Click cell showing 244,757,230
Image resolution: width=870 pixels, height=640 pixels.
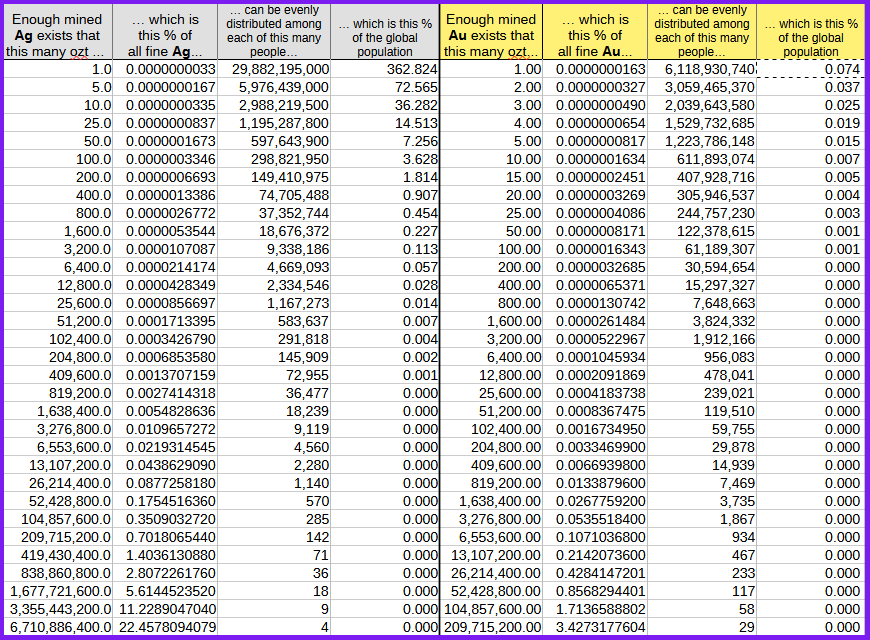tap(702, 213)
